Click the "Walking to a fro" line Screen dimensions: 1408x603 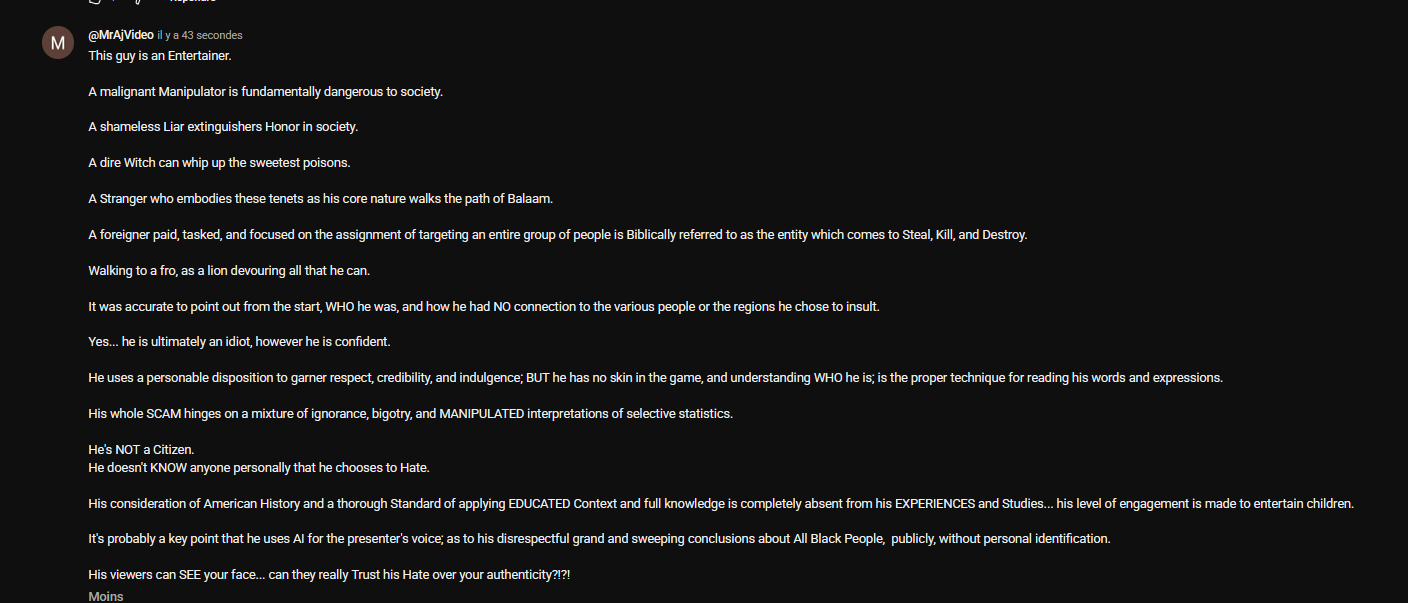tap(229, 271)
